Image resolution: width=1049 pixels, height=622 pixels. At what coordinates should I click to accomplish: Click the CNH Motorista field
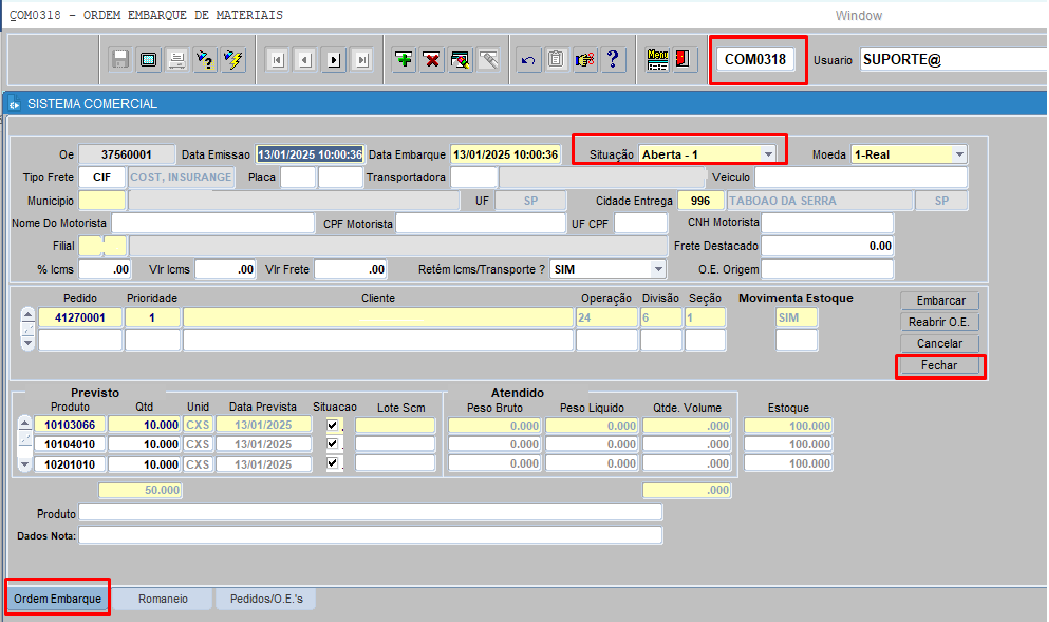click(x=828, y=223)
